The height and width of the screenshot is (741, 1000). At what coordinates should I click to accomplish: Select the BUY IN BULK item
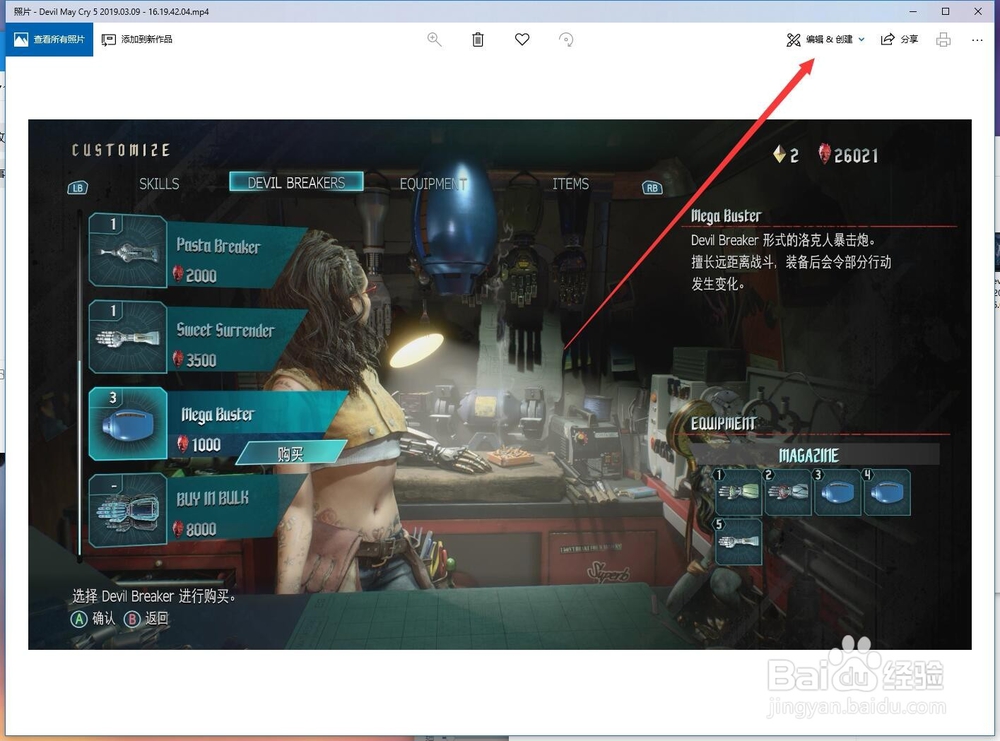[198, 511]
